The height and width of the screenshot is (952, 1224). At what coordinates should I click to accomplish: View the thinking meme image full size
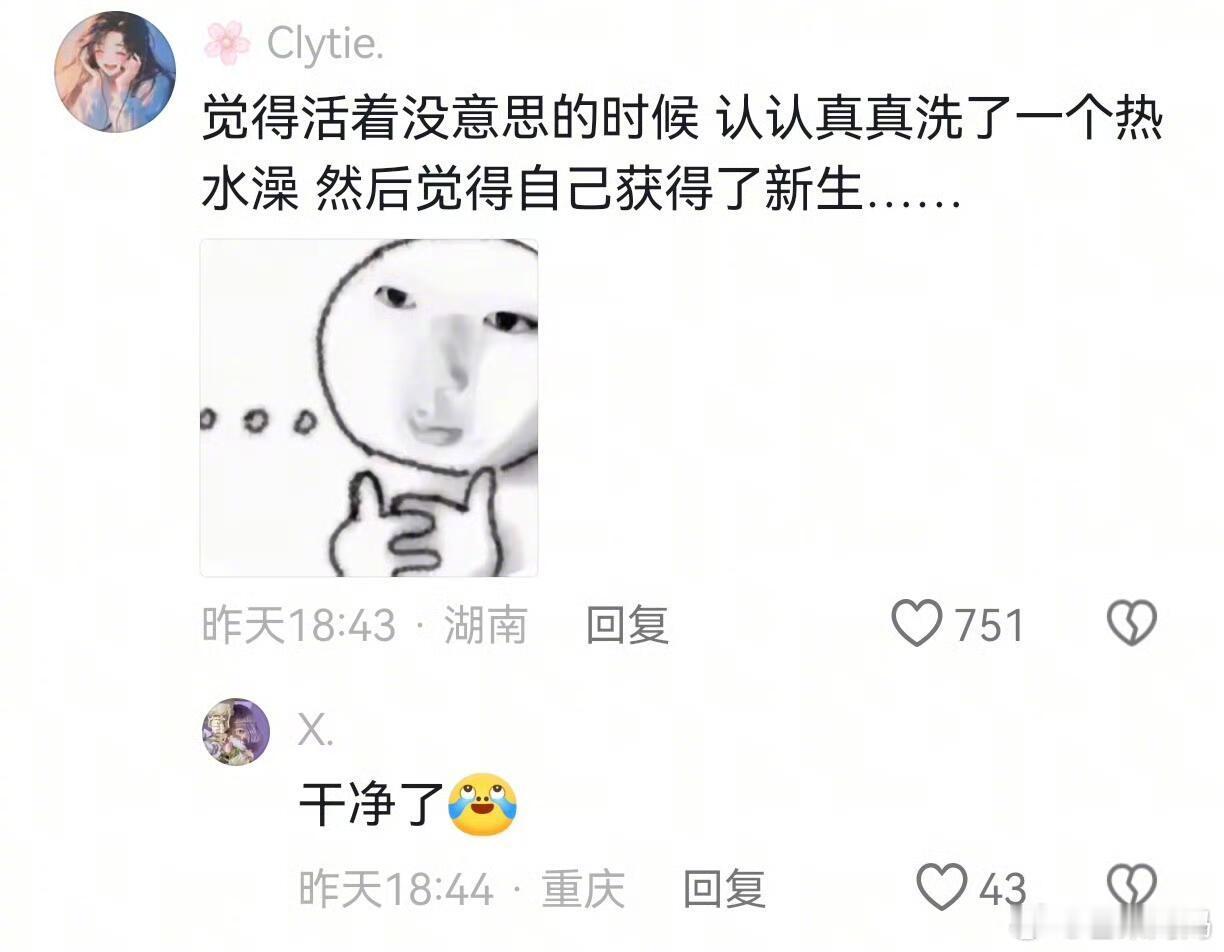369,408
